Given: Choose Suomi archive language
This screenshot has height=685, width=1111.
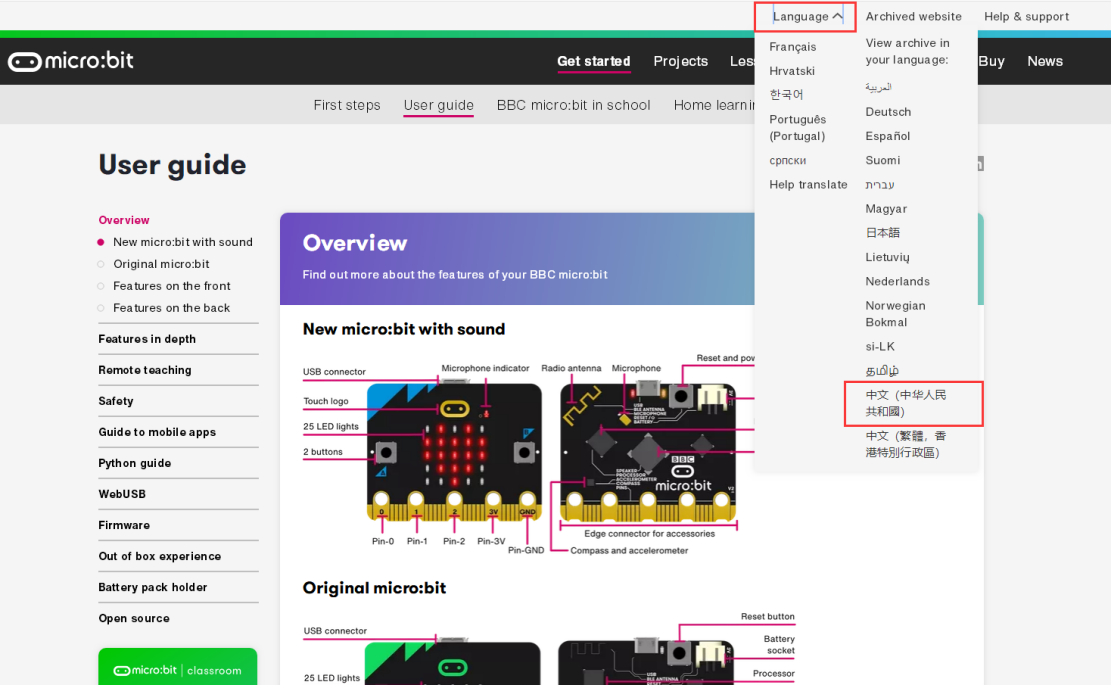Looking at the screenshot, I should click(883, 160).
